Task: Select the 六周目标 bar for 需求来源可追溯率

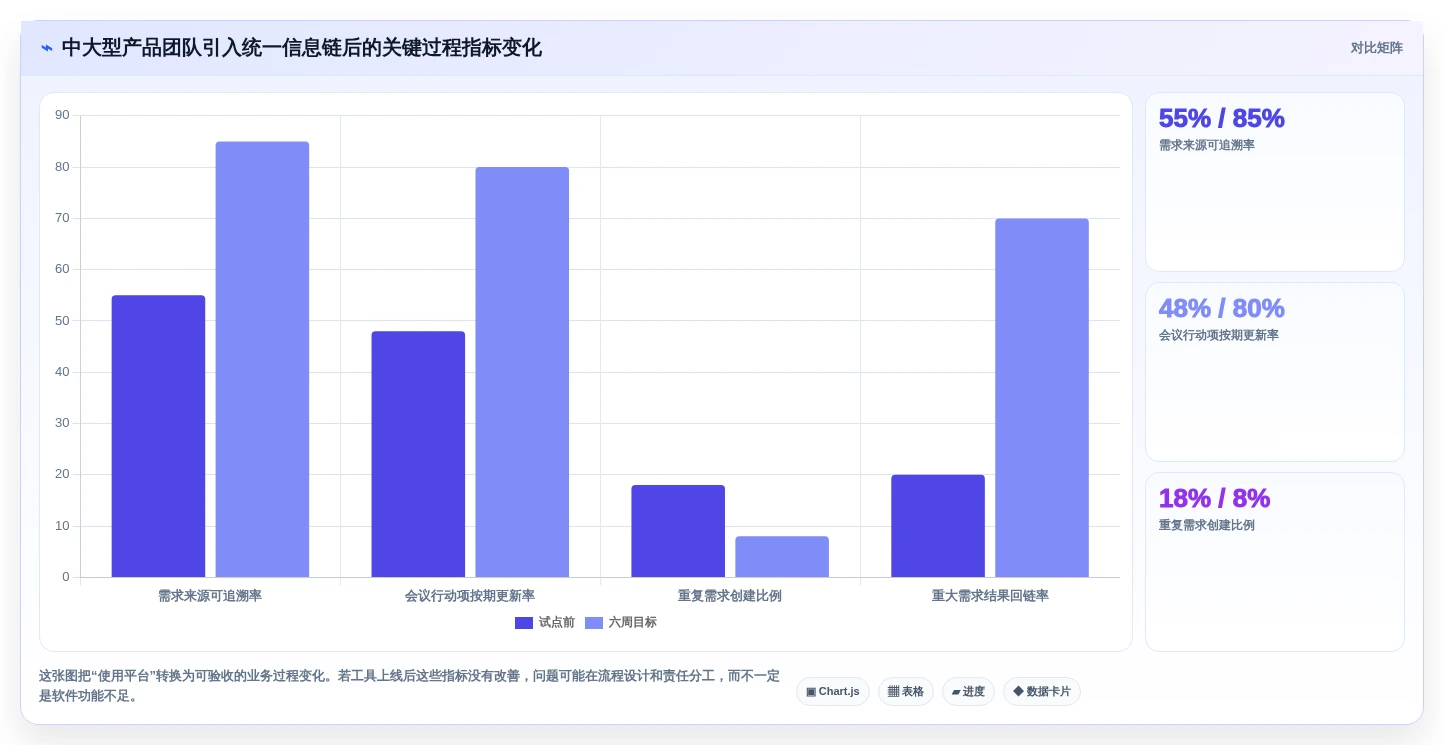Action: tap(262, 359)
